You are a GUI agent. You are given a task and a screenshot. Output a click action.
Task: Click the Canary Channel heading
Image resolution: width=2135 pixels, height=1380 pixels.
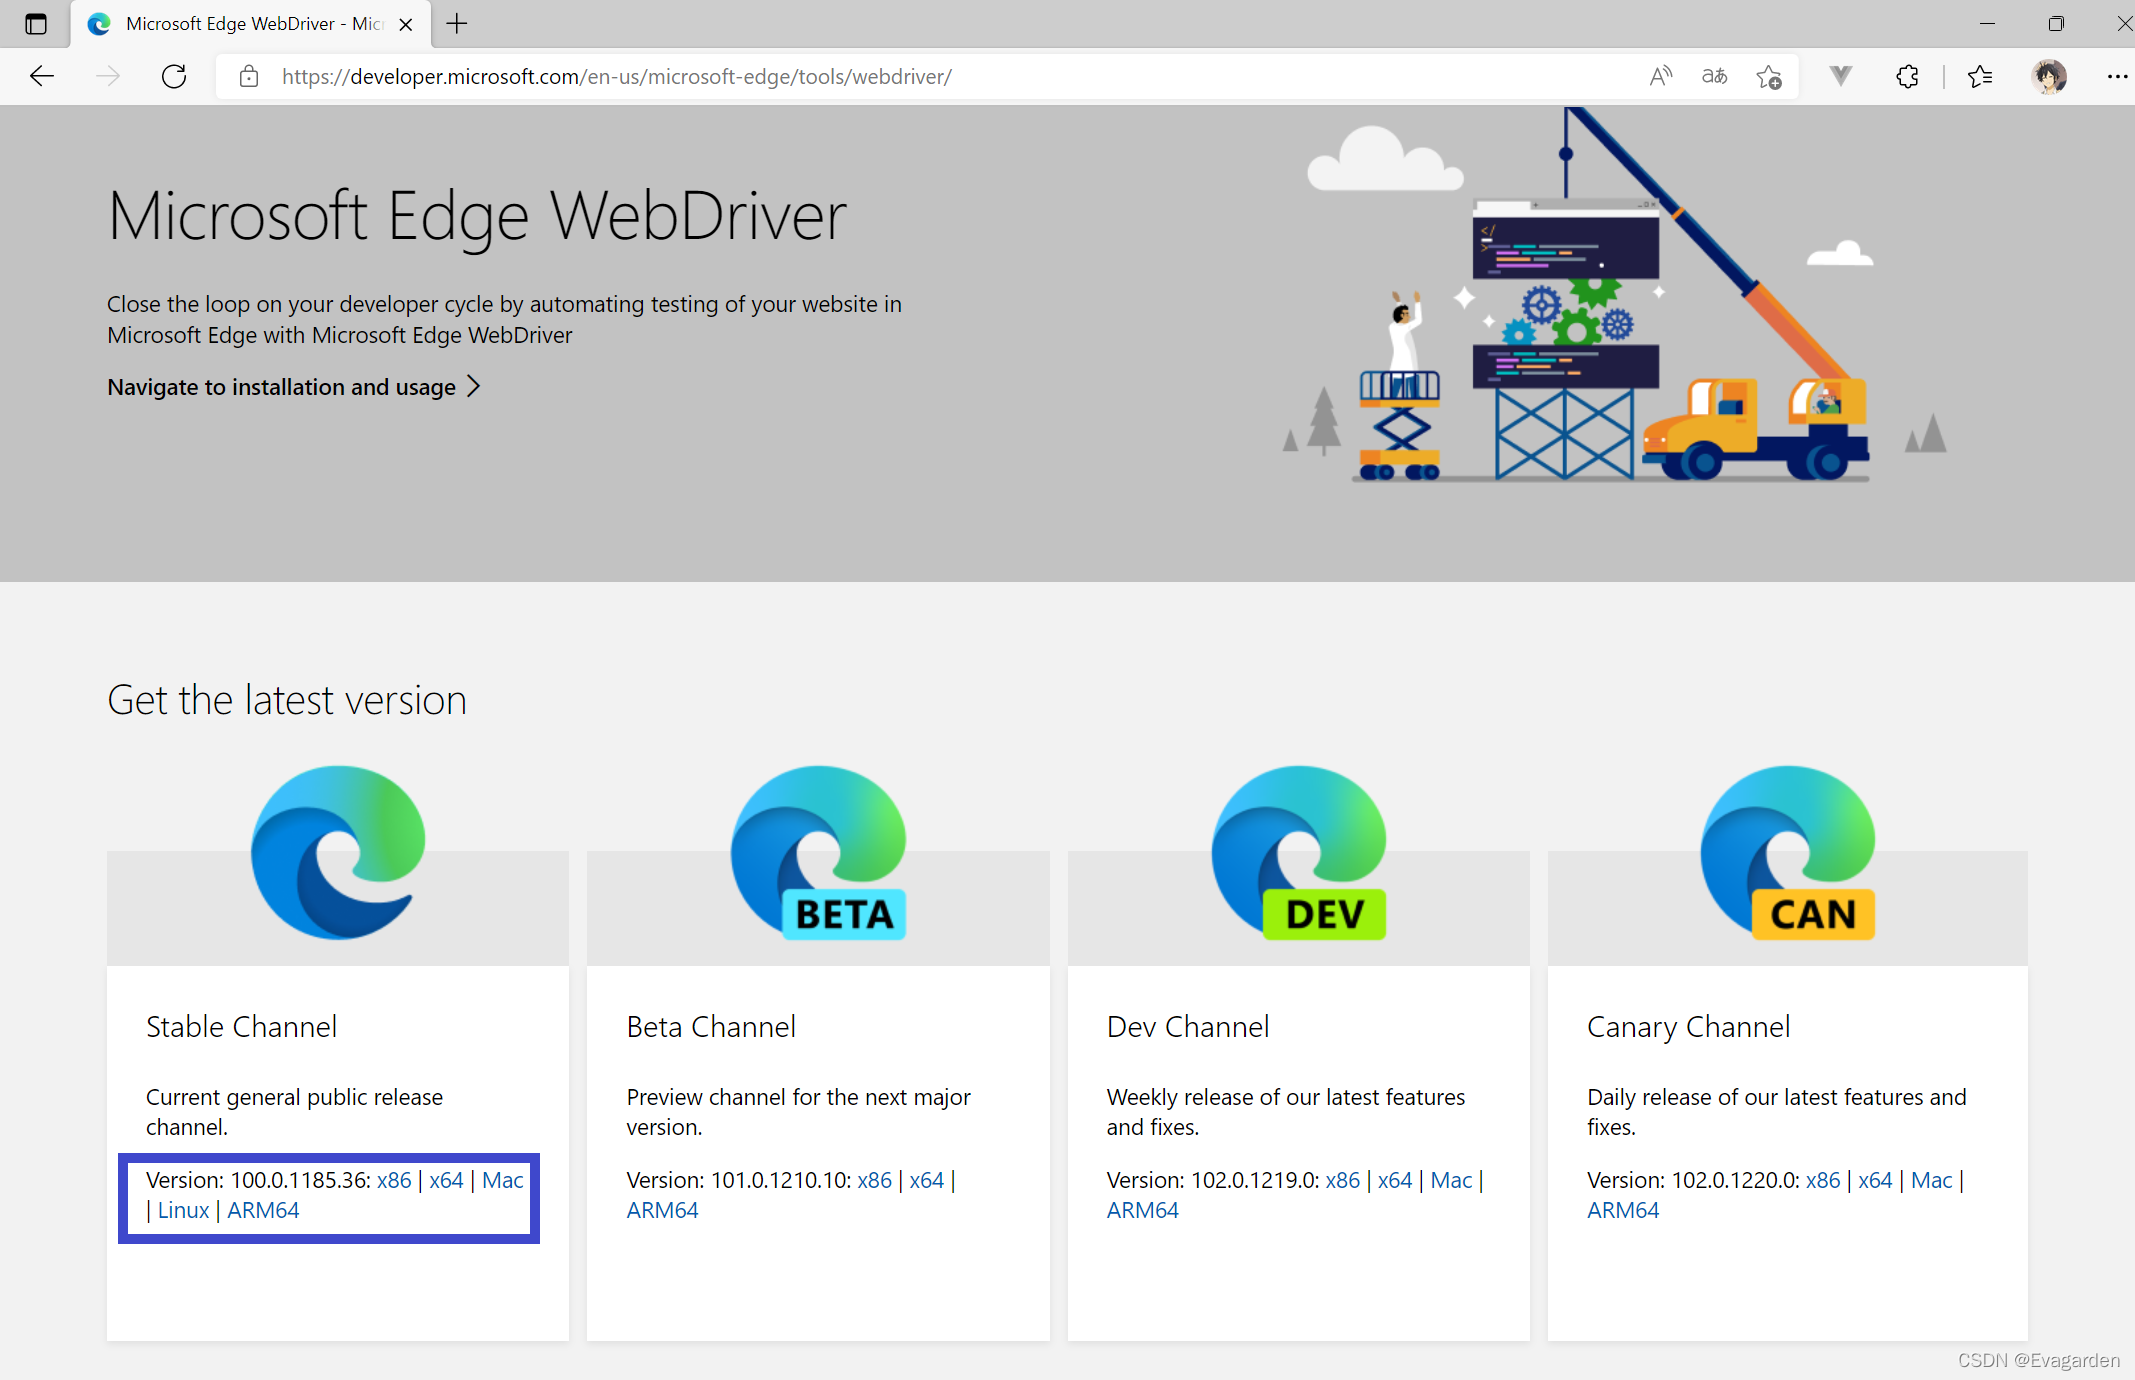[x=1688, y=1028]
